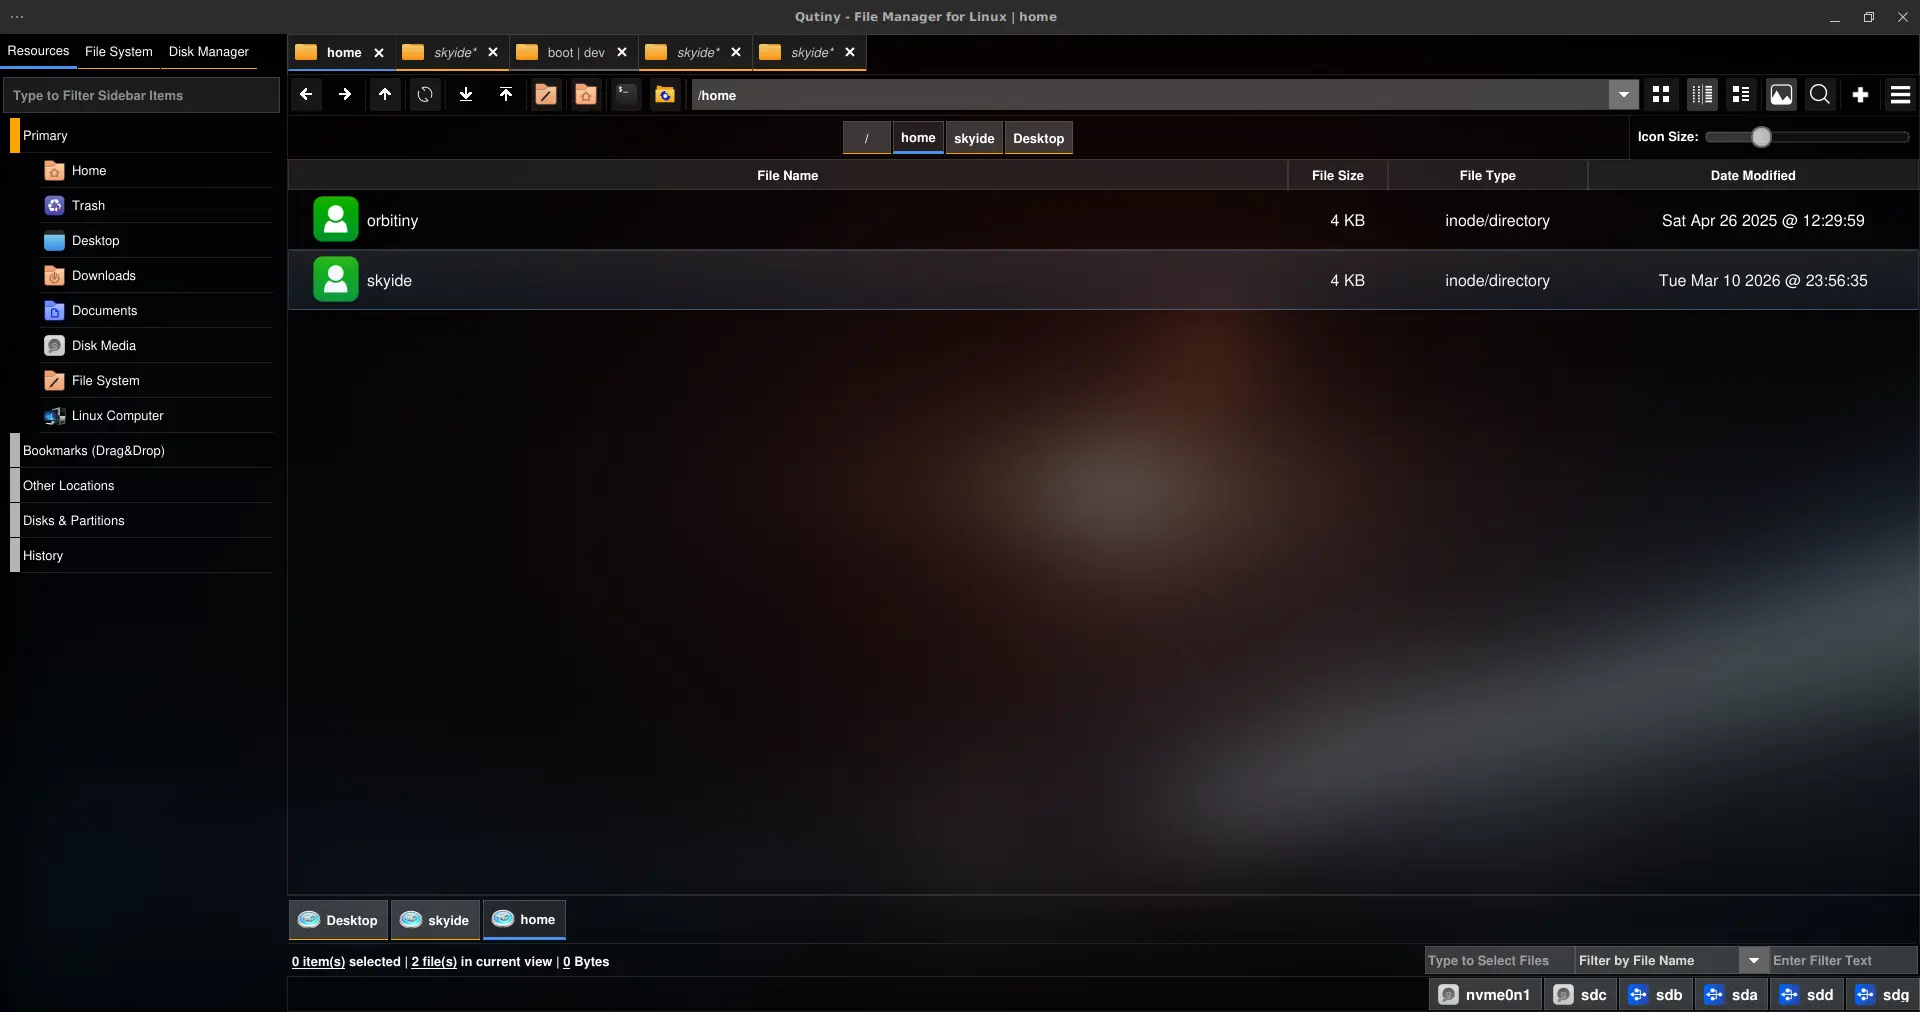Switch to grid icon view

(1661, 95)
